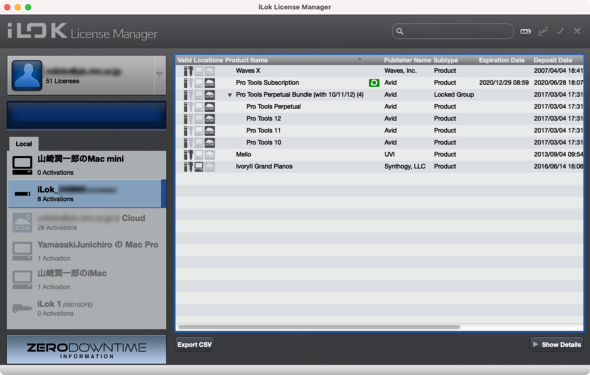Select the Local tab
The image size is (590, 375).
[24, 144]
